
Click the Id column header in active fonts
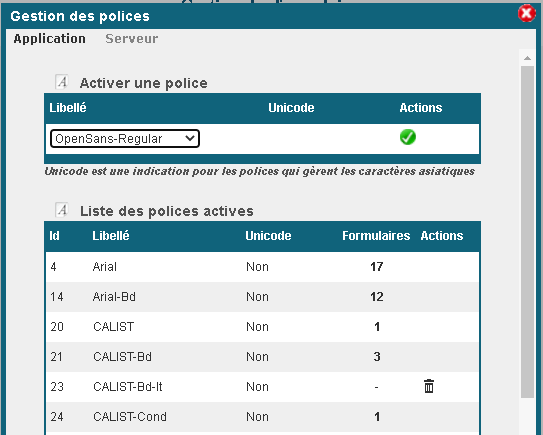coord(54,236)
